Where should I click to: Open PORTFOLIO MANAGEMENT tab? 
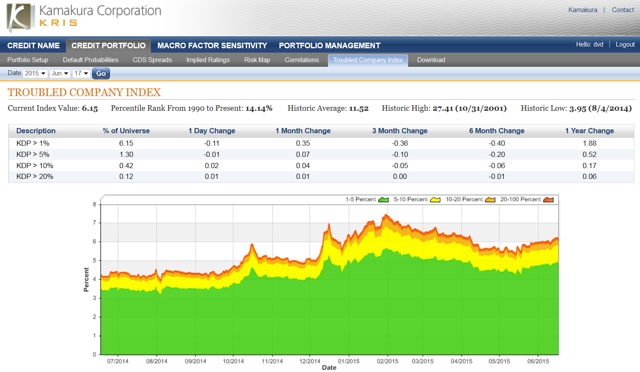(329, 46)
